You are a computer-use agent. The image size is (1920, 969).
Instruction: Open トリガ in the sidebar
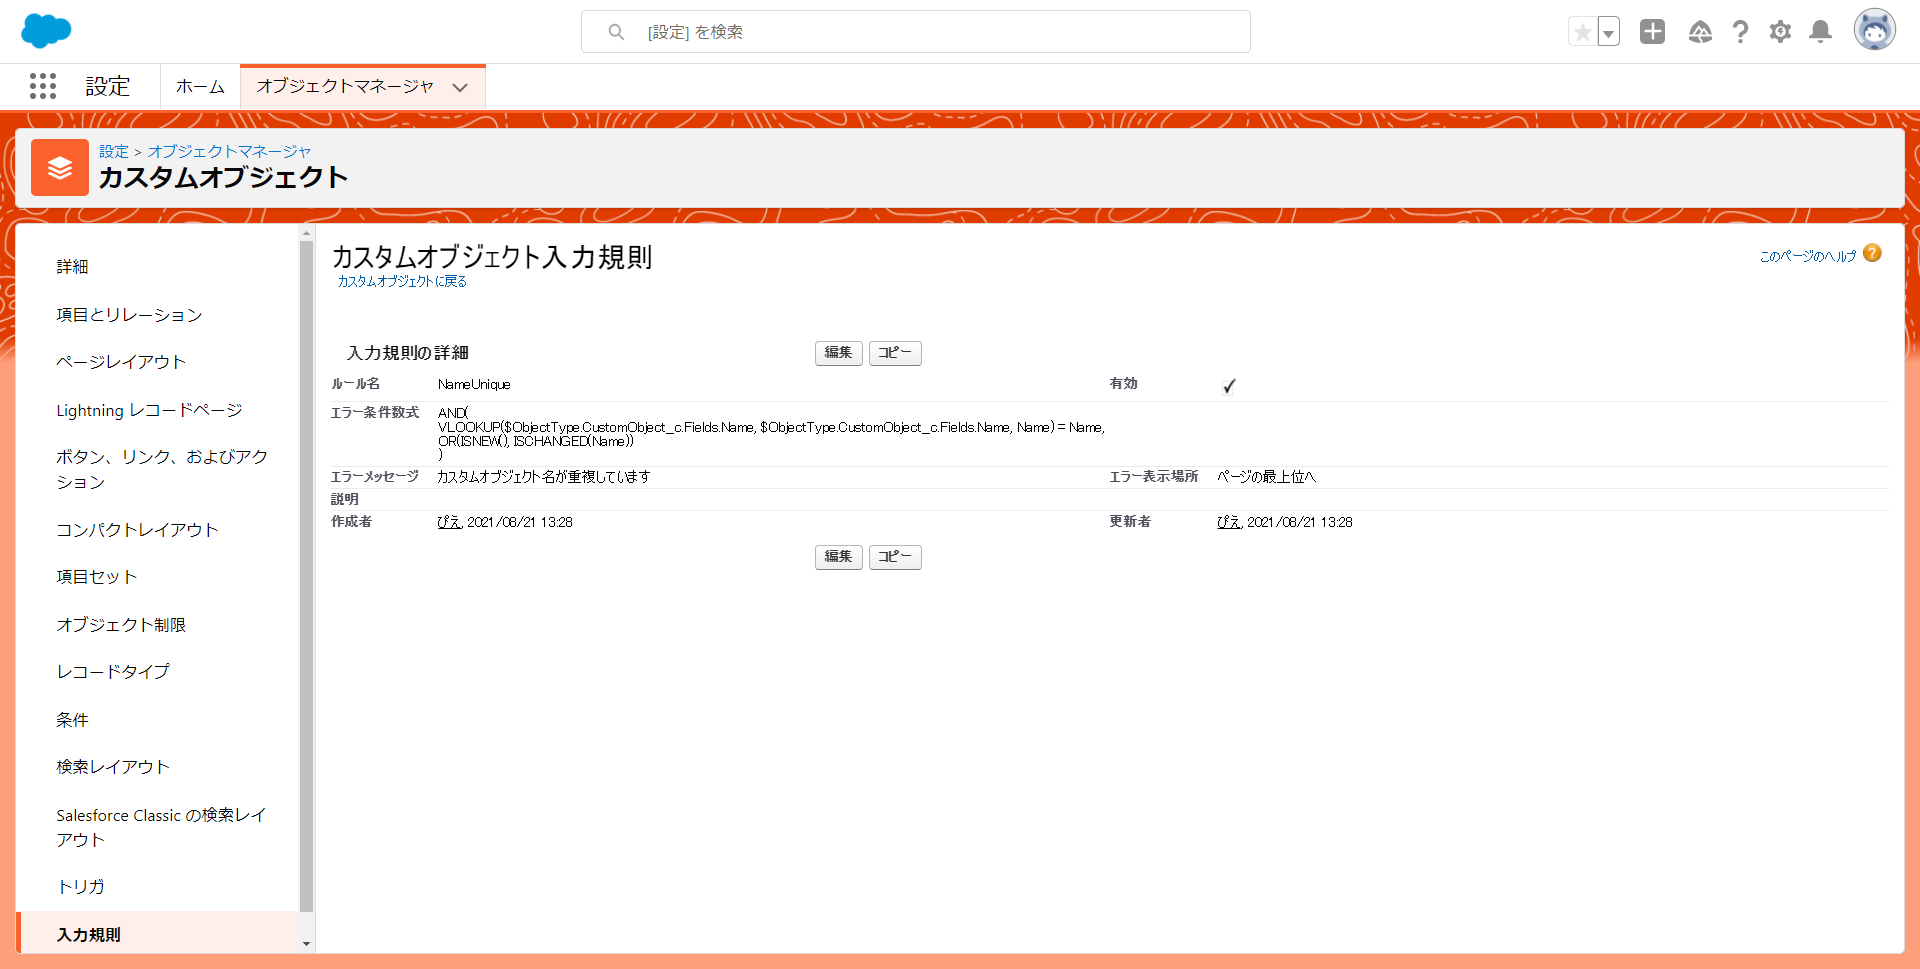coord(80,887)
